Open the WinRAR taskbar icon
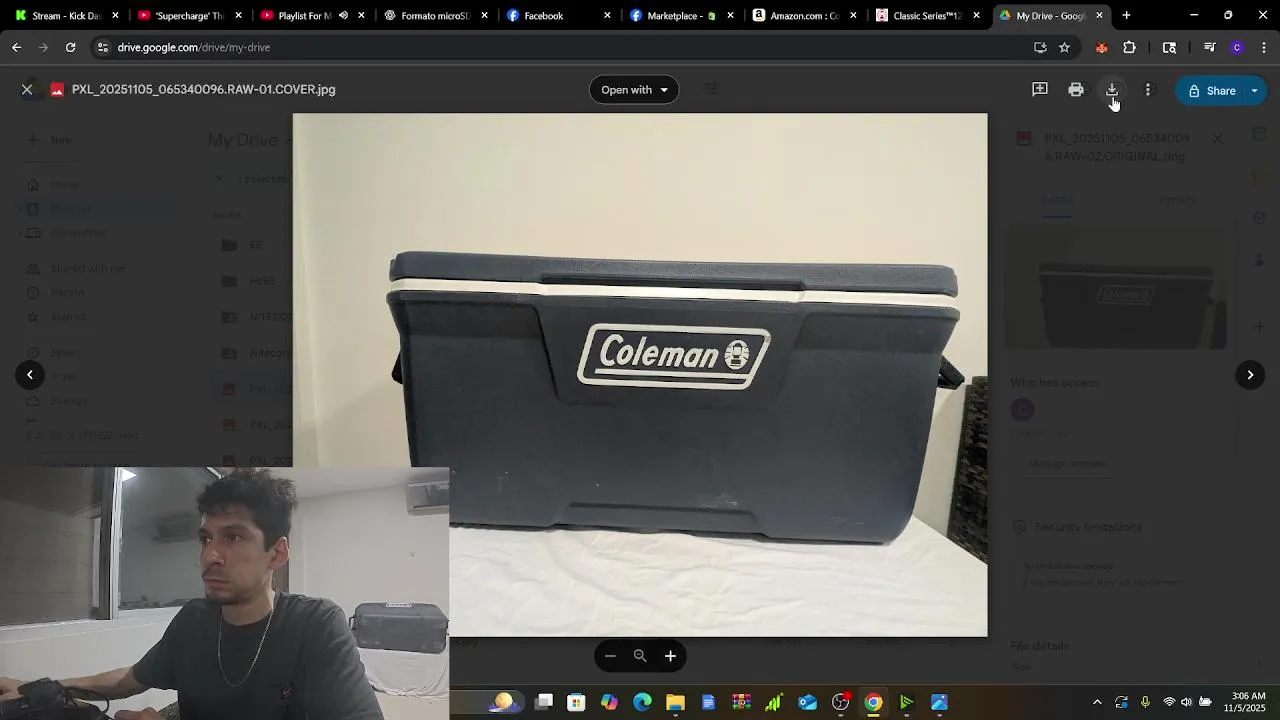The image size is (1280, 720). coord(741,702)
